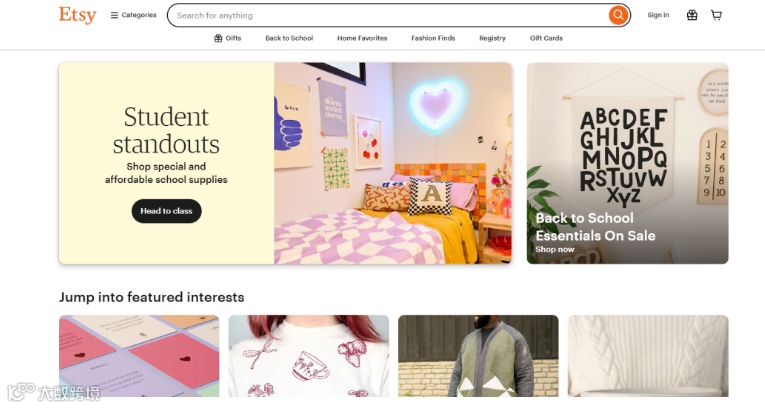Click the orange search magnifier button
This screenshot has height=408, width=765.
click(618, 15)
